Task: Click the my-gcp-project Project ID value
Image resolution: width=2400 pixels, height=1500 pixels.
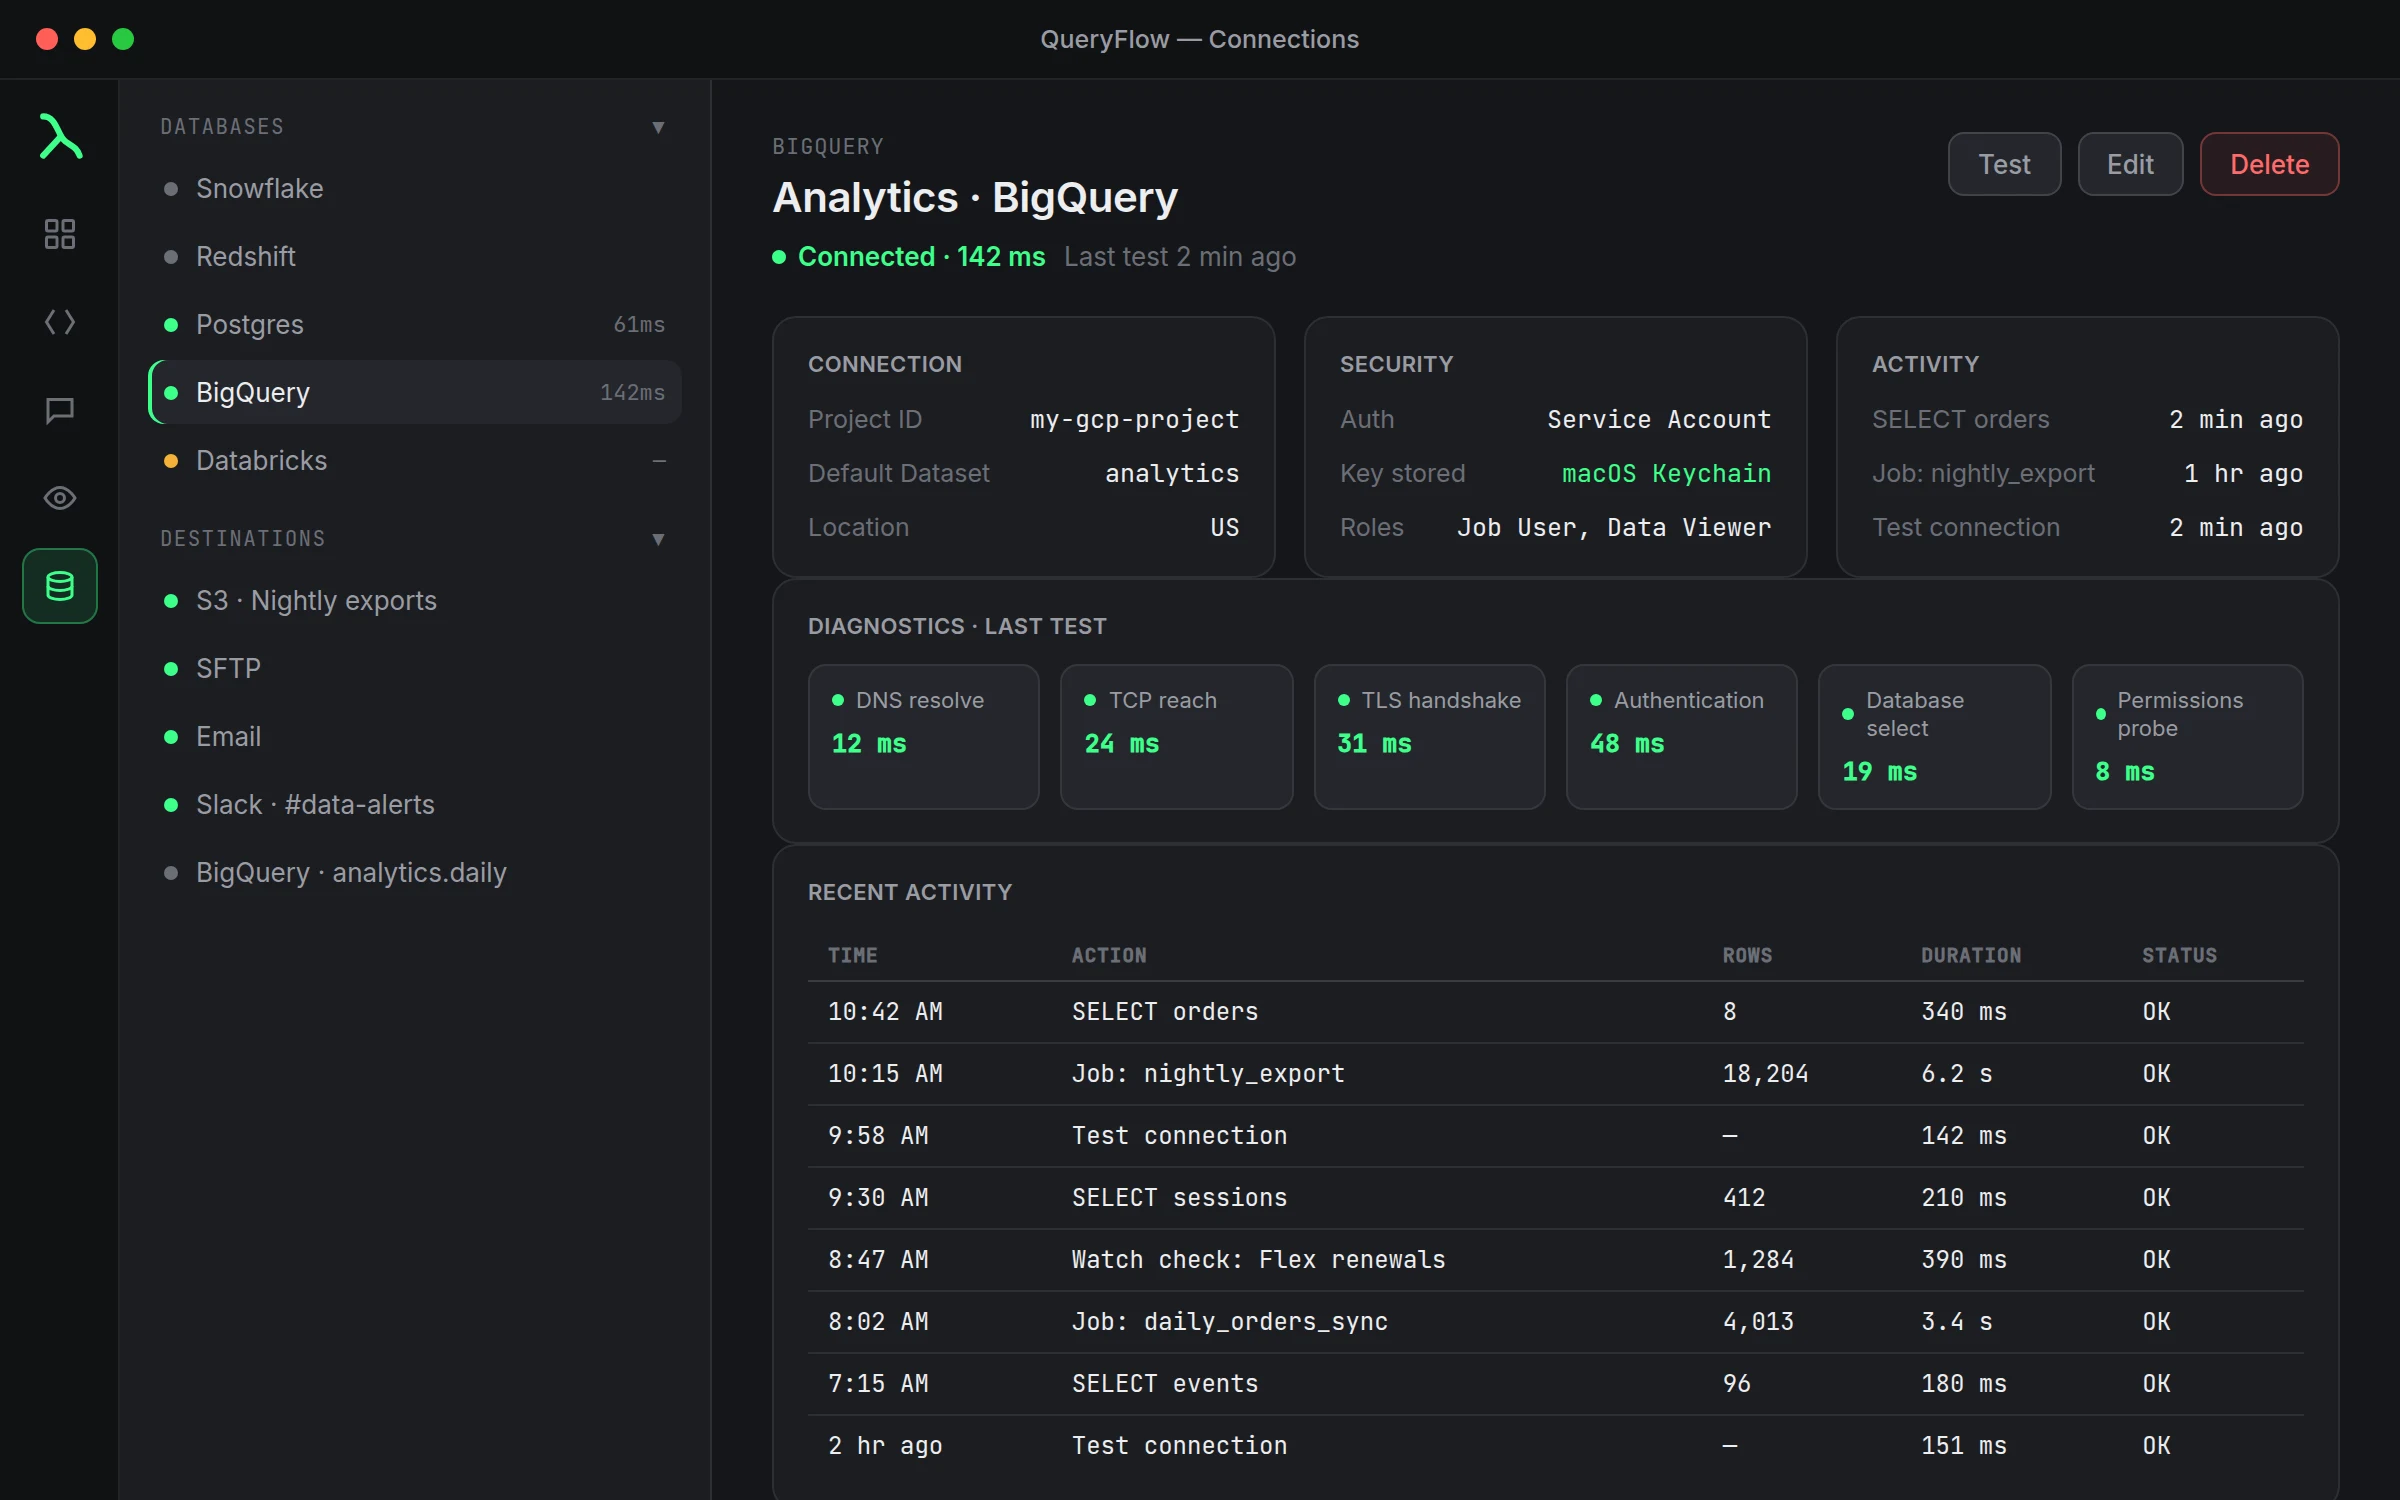Action: (x=1134, y=419)
